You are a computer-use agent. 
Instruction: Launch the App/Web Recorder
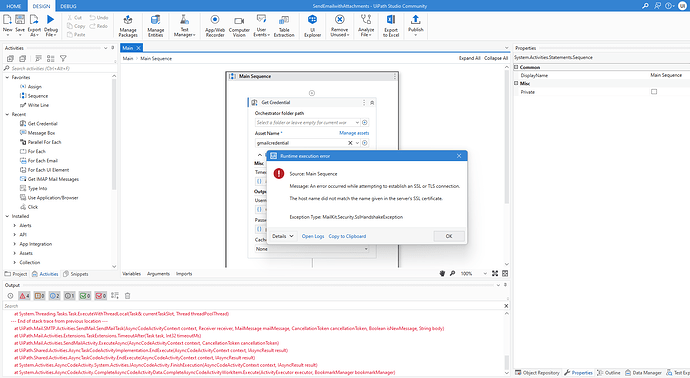click(x=215, y=26)
